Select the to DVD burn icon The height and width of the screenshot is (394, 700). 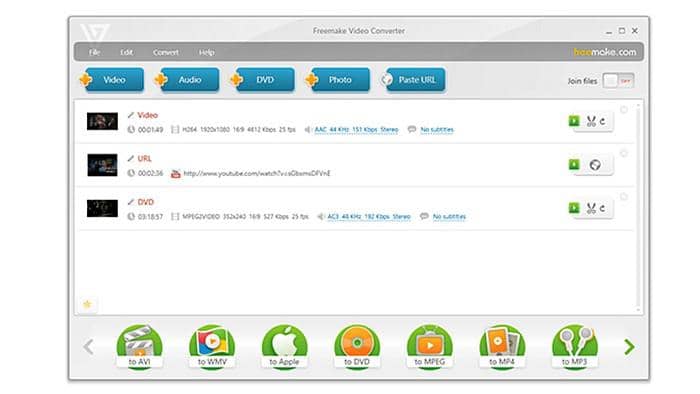tap(357, 346)
